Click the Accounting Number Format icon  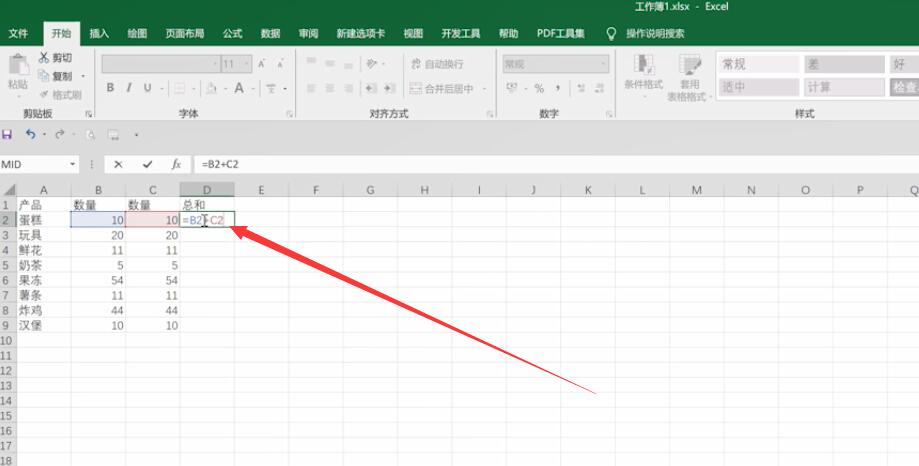tap(512, 89)
